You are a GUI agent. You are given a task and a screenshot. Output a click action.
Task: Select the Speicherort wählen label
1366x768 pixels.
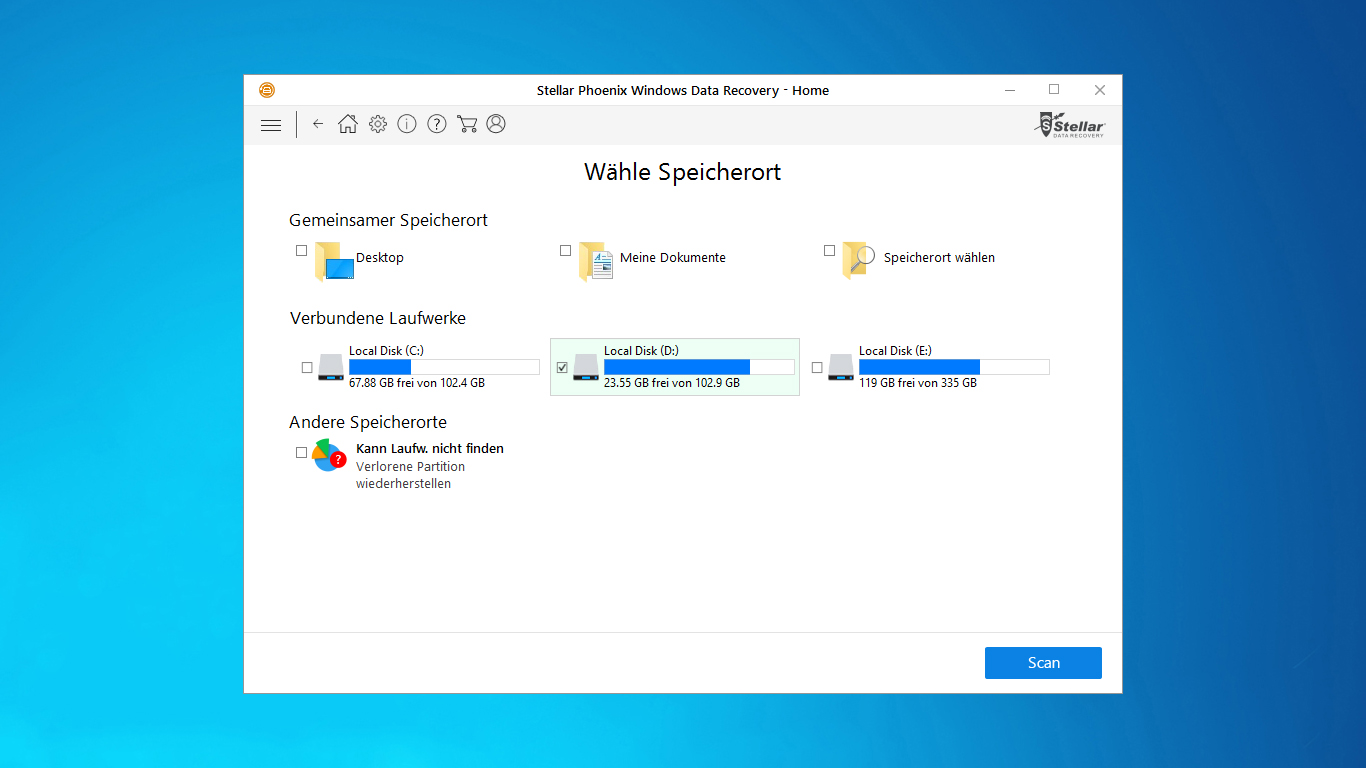(939, 258)
